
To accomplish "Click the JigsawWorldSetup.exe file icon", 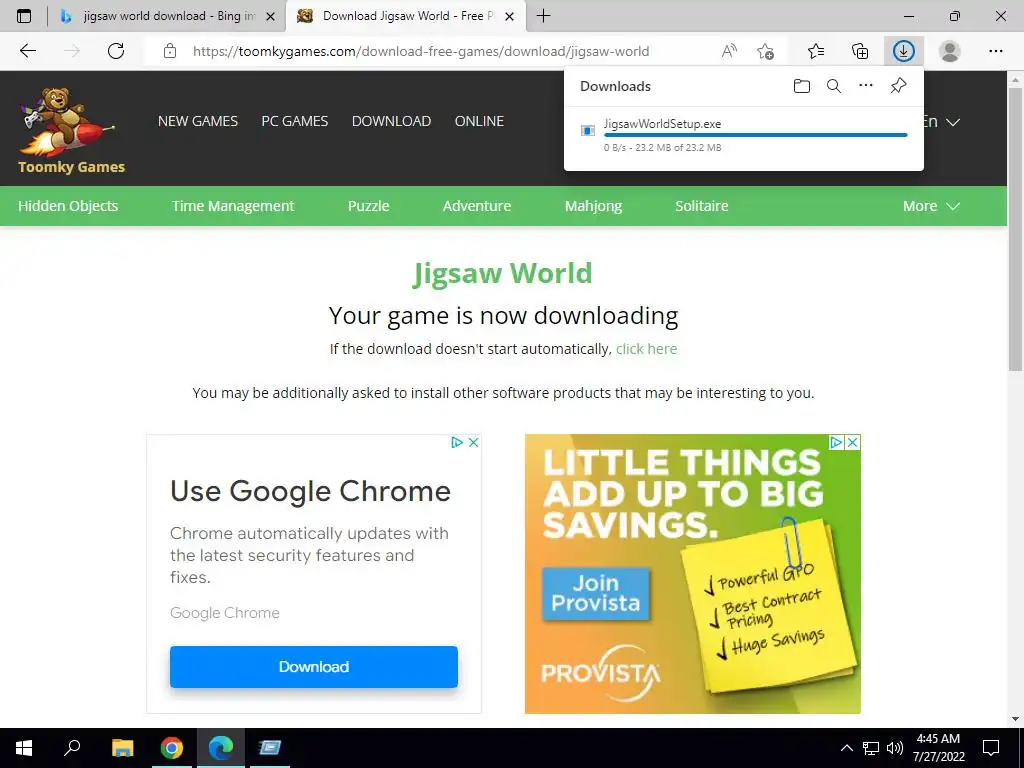I will [x=588, y=131].
